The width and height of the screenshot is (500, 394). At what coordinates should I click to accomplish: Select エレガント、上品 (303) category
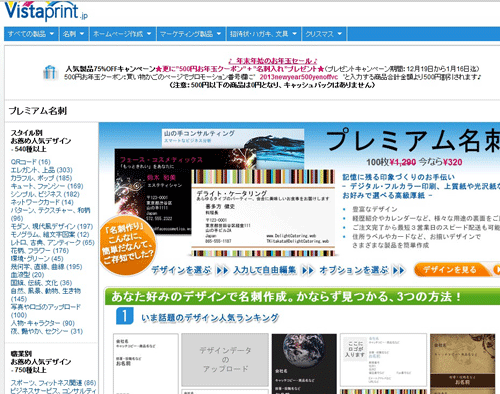[x=41, y=170]
